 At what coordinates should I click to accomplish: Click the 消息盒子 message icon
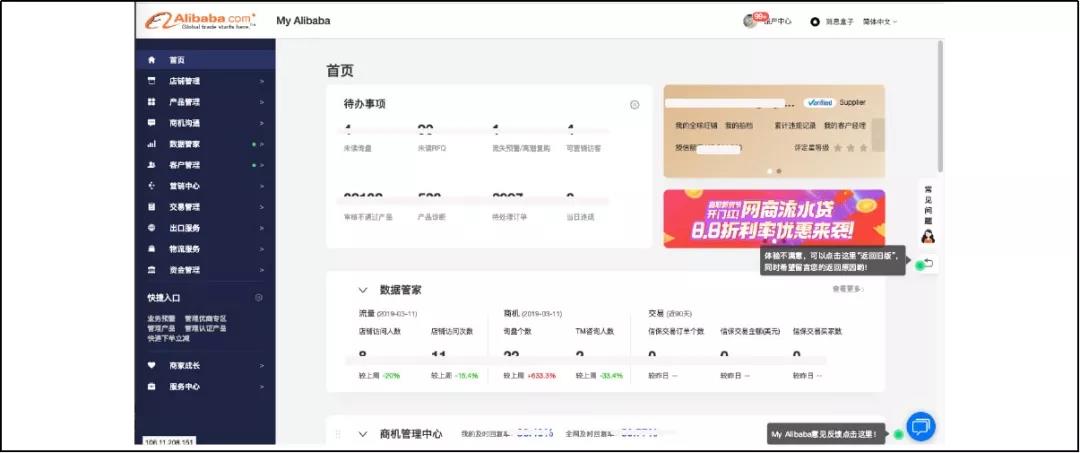tap(815, 21)
